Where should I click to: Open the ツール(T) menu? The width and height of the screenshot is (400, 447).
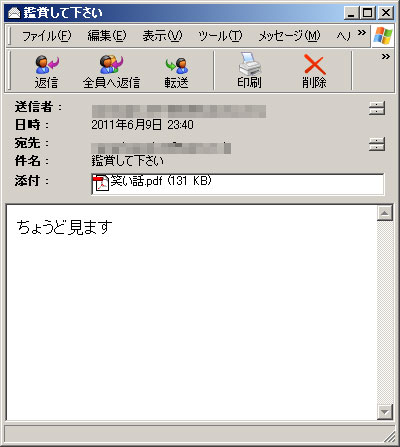point(220,36)
